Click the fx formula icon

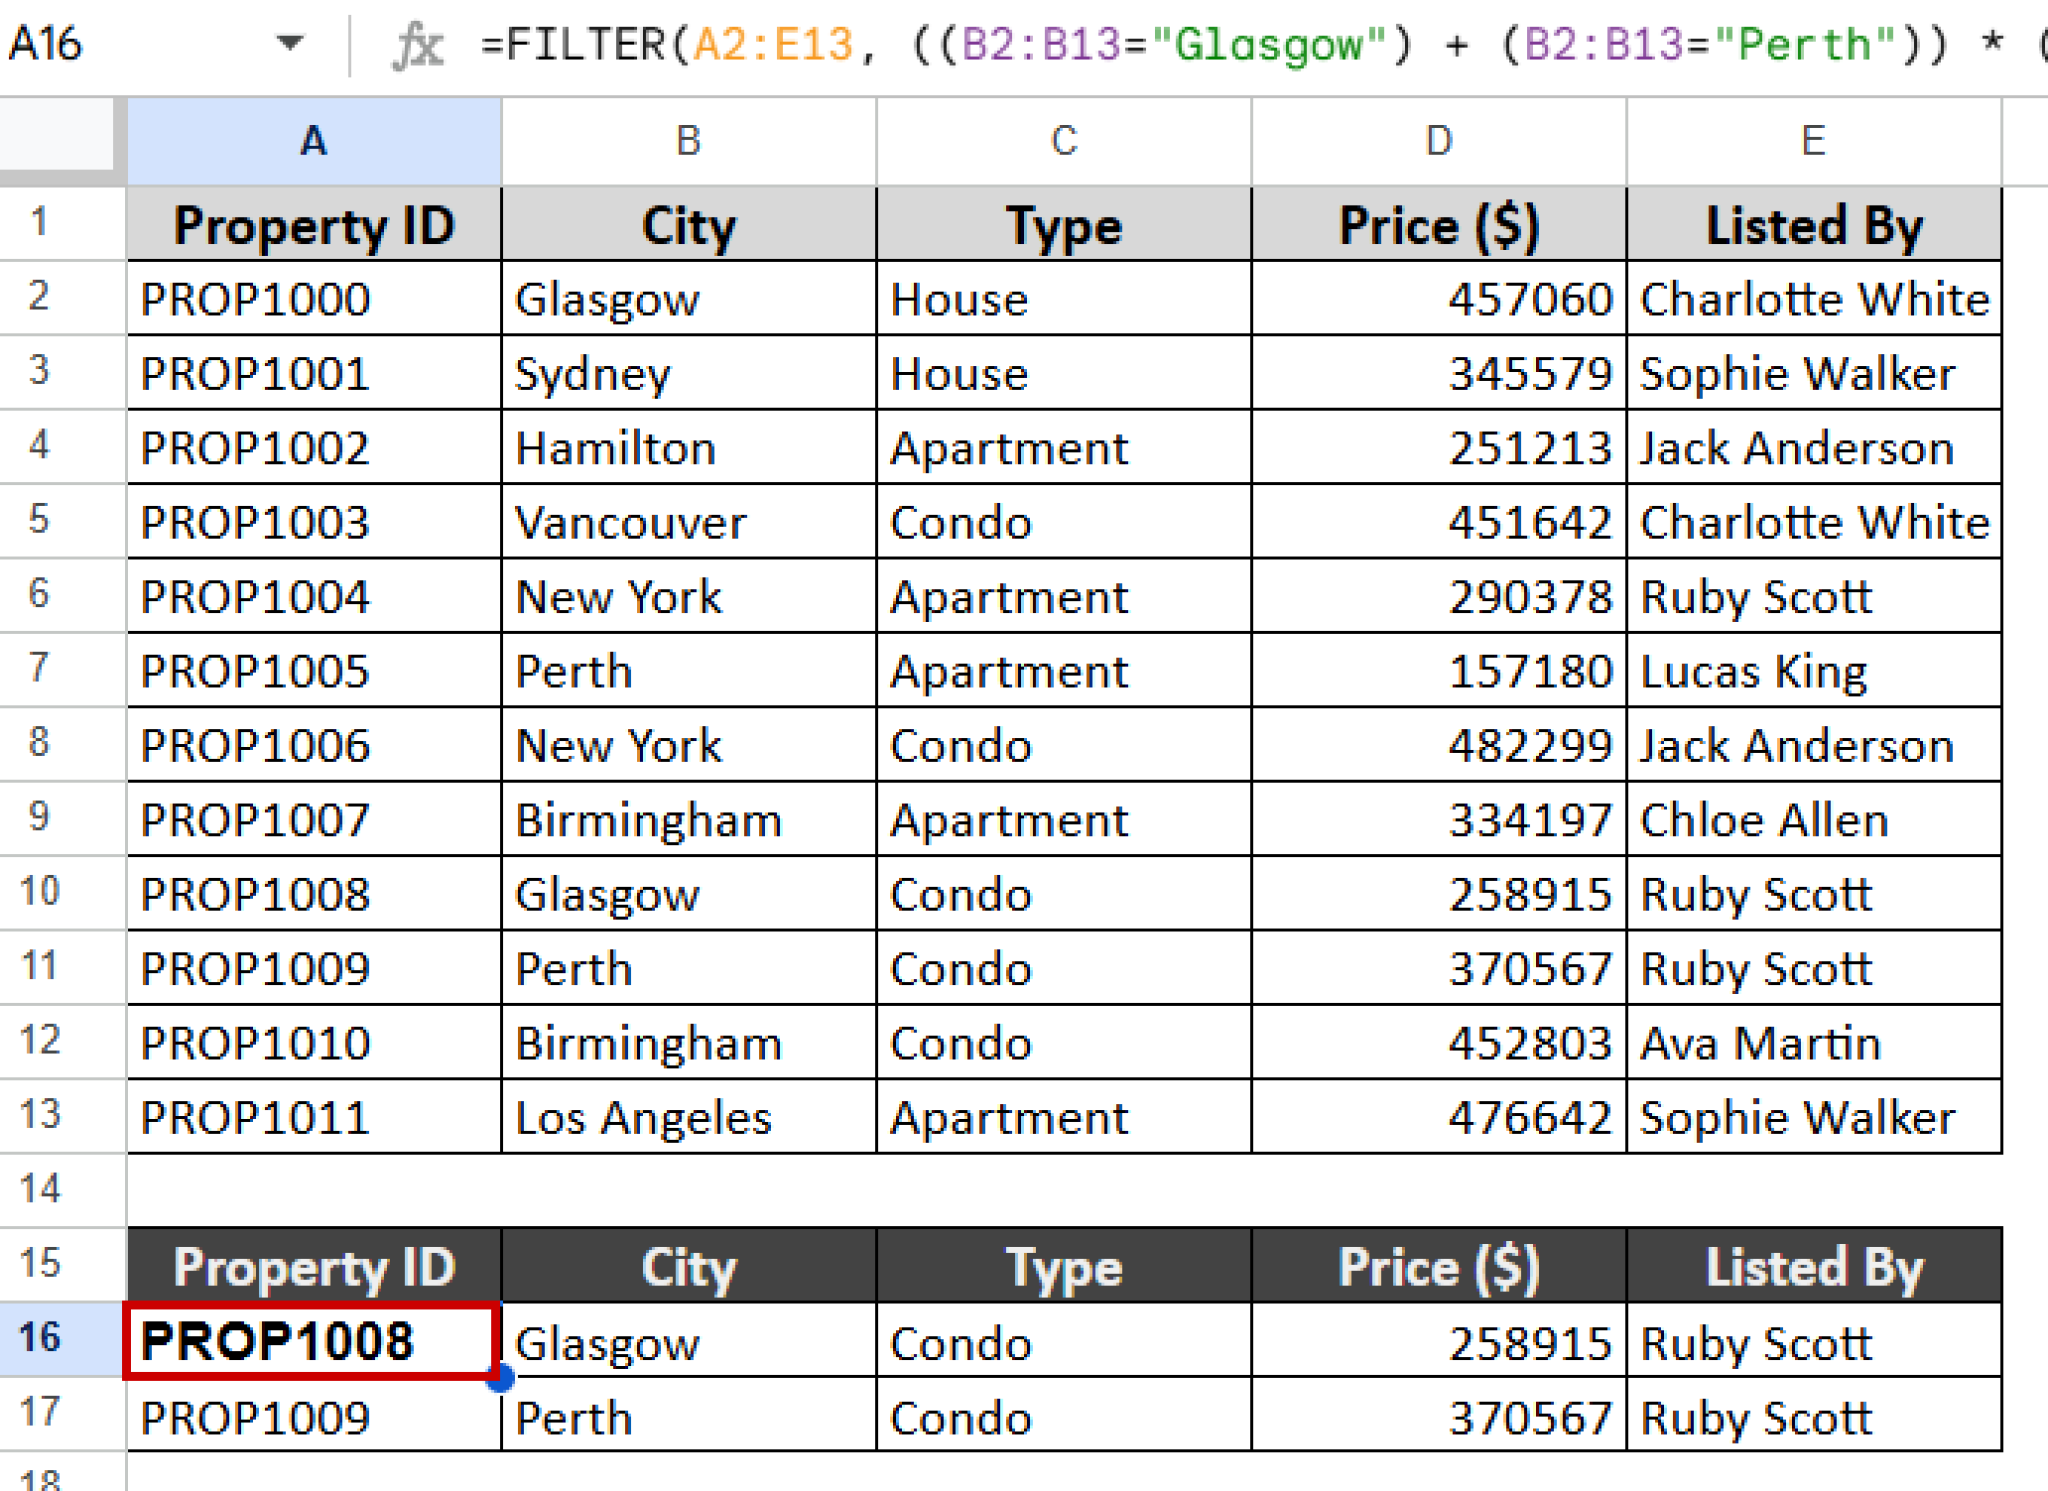pos(421,44)
